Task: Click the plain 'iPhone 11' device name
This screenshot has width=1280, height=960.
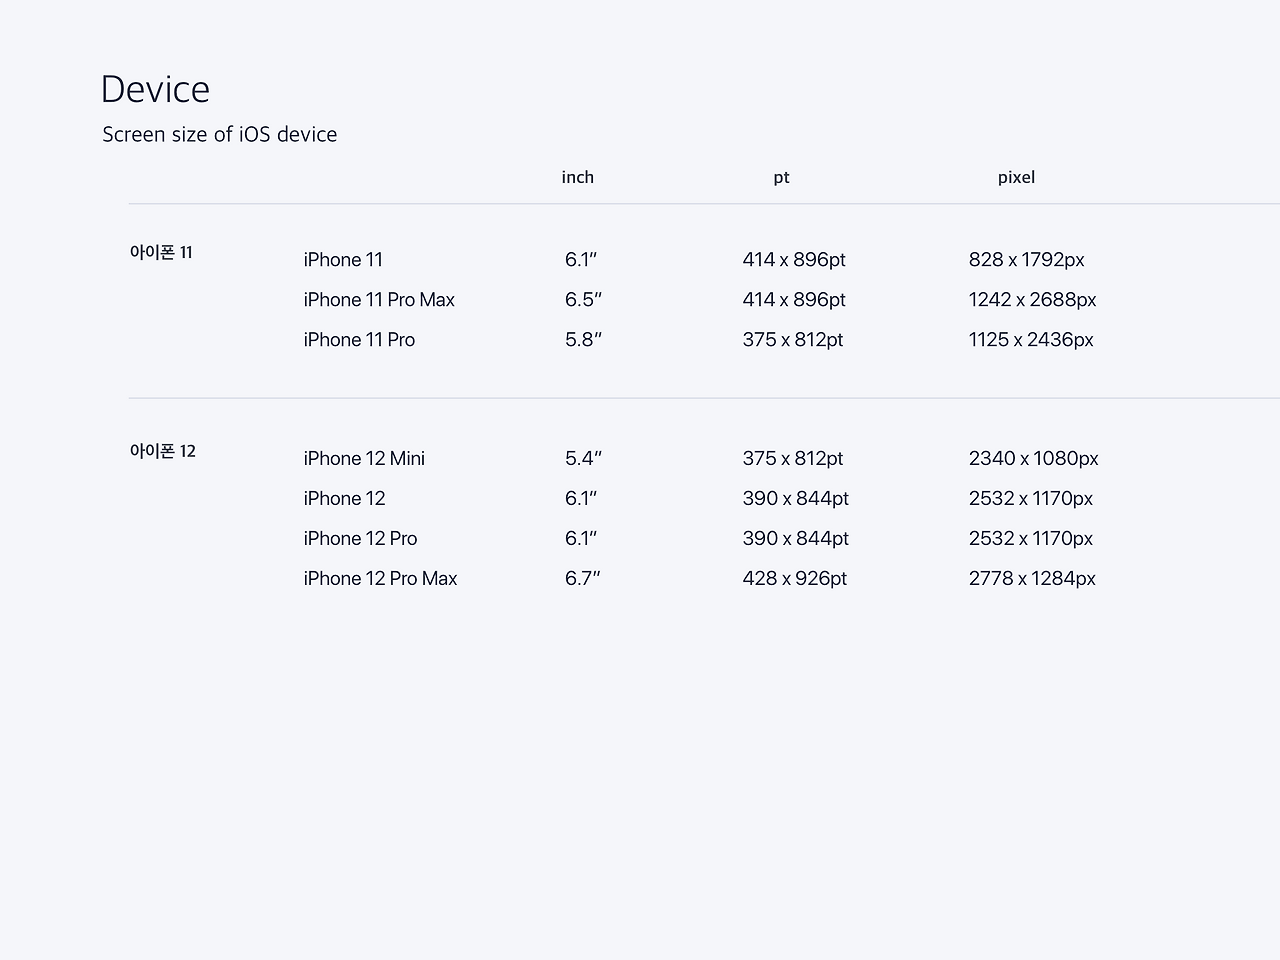Action: (343, 260)
